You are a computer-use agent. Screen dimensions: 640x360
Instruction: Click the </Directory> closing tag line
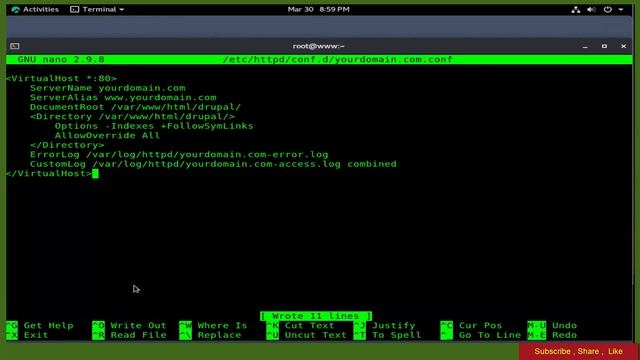(67, 145)
